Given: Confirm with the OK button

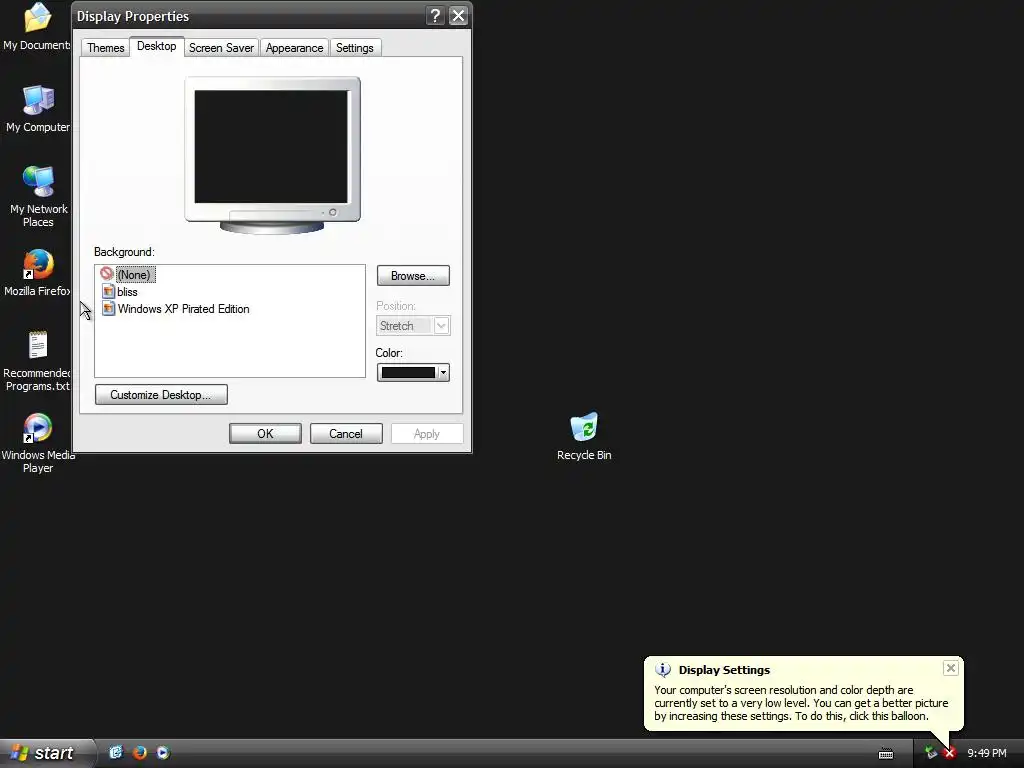Looking at the screenshot, I should pyautogui.click(x=265, y=434).
